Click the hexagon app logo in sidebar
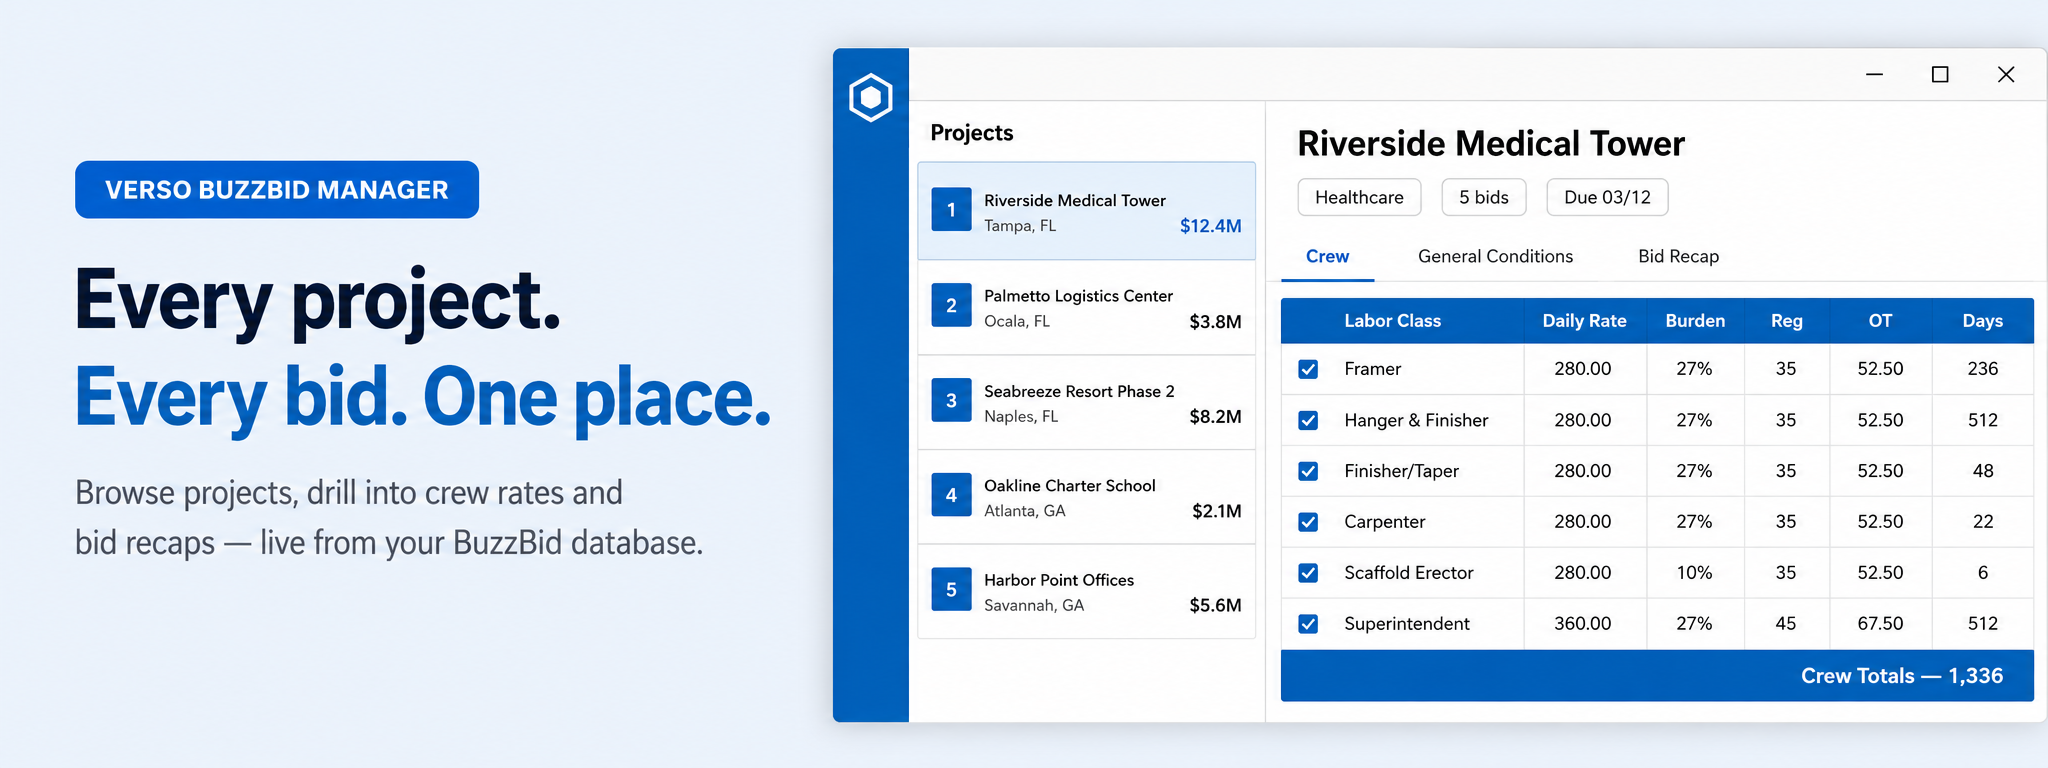The height and width of the screenshot is (768, 2048). pyautogui.click(x=870, y=97)
